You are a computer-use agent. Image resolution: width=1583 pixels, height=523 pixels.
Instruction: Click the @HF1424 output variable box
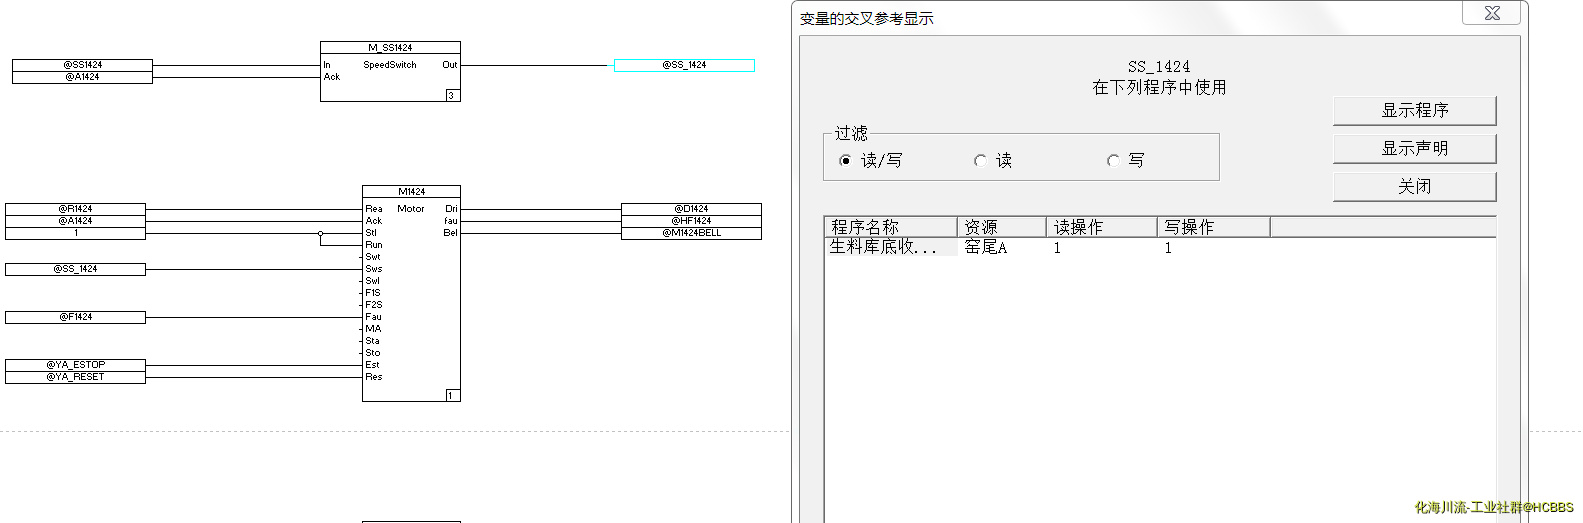pyautogui.click(x=691, y=221)
